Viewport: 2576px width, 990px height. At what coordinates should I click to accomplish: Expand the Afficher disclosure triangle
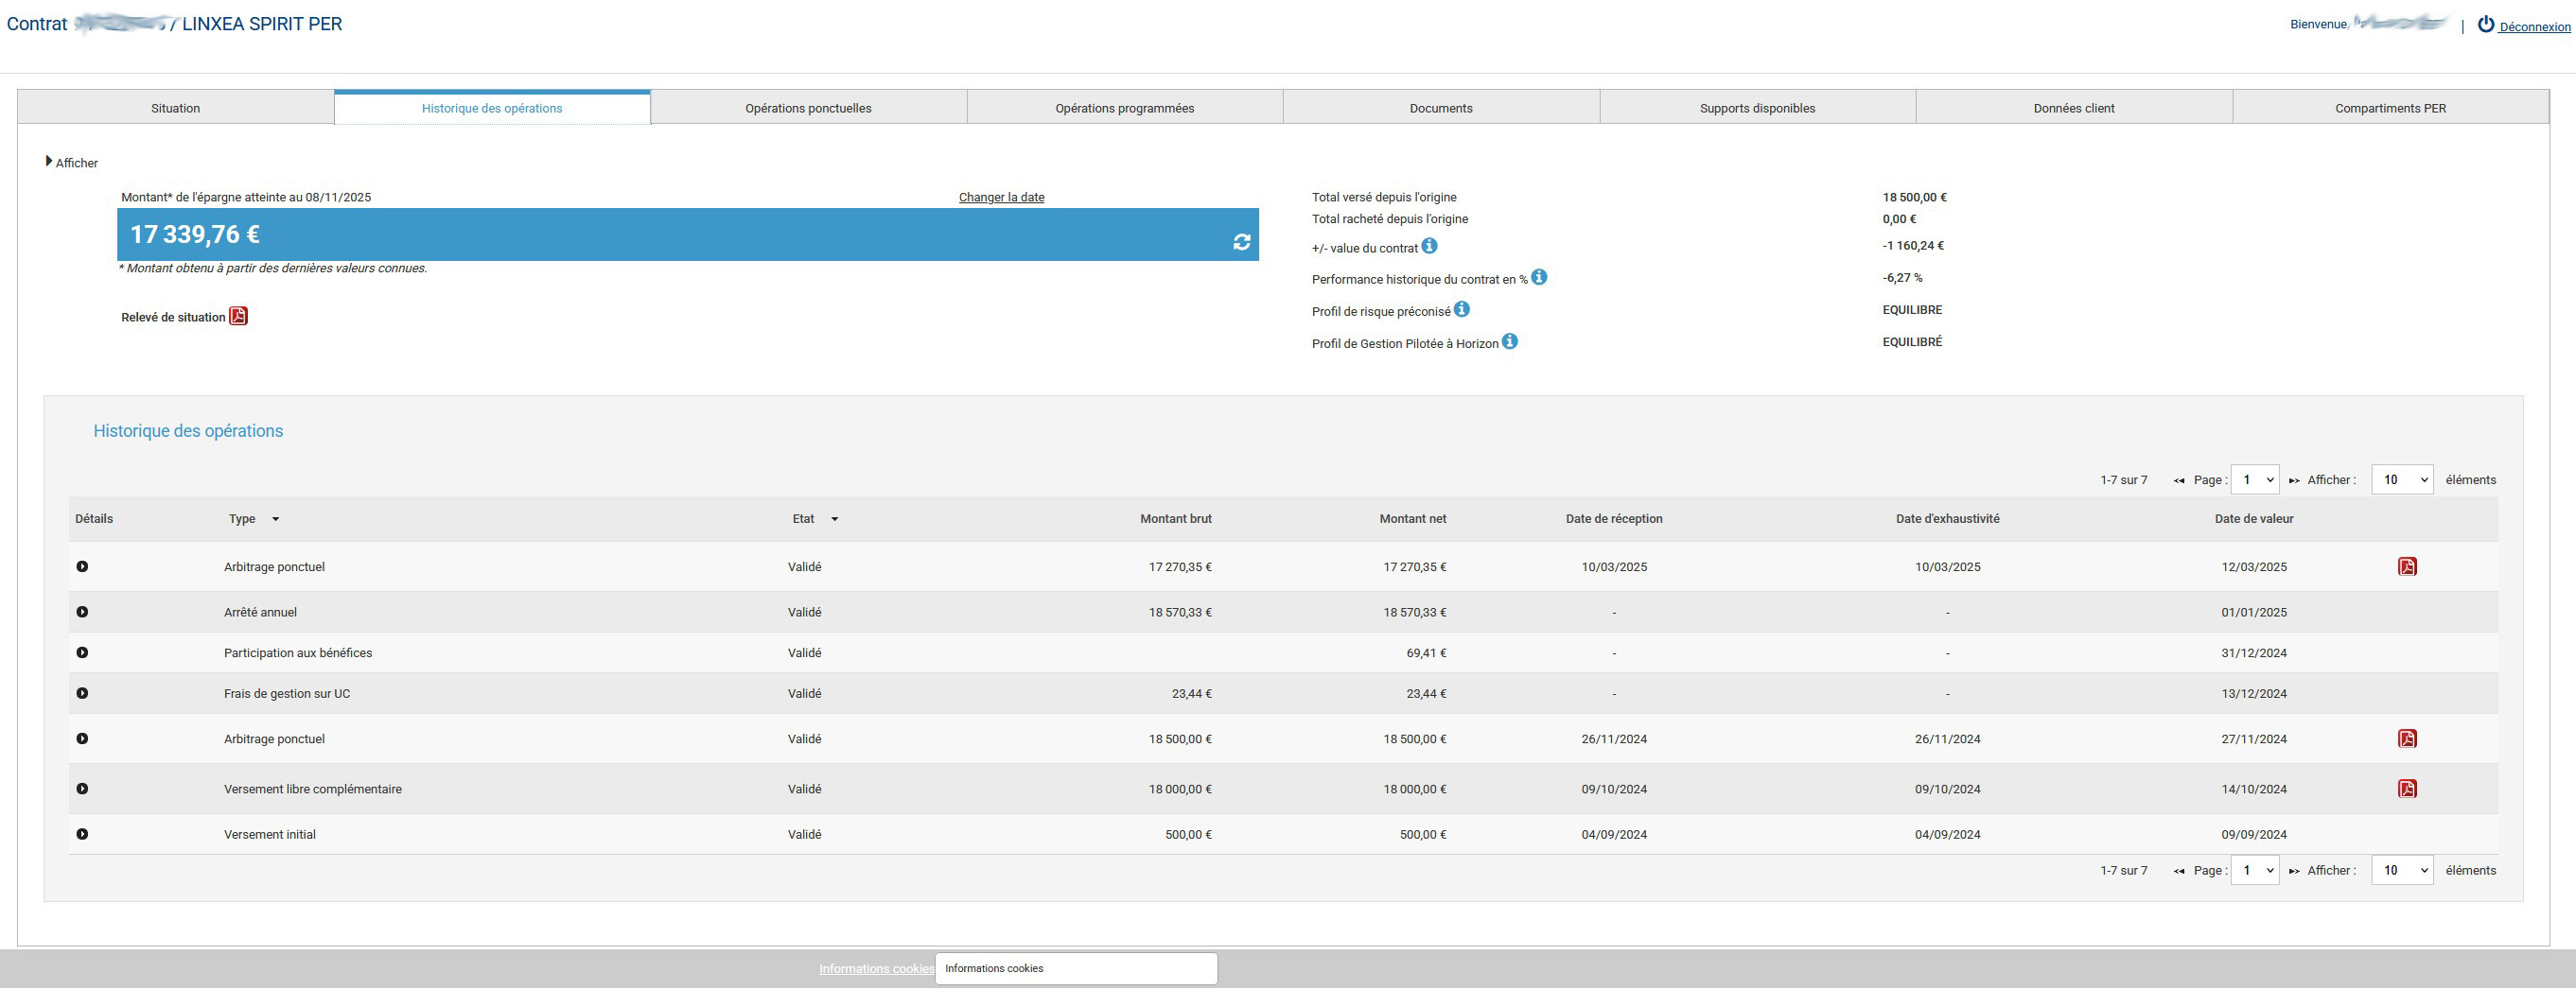(49, 162)
